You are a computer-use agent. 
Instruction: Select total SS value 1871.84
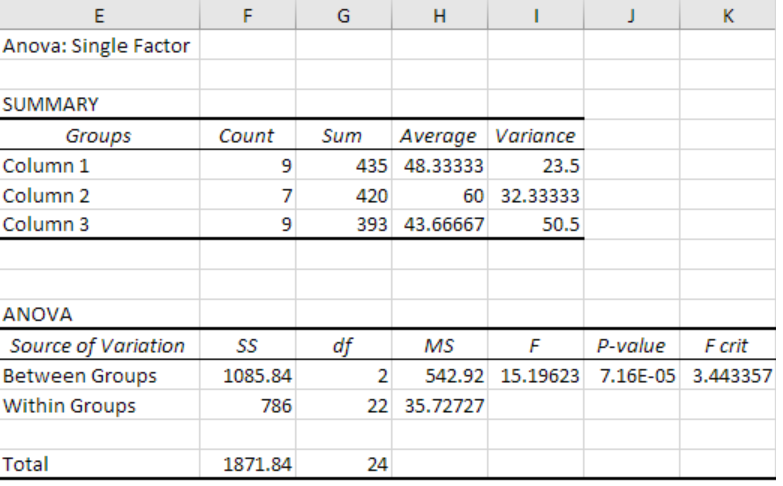[248, 464]
